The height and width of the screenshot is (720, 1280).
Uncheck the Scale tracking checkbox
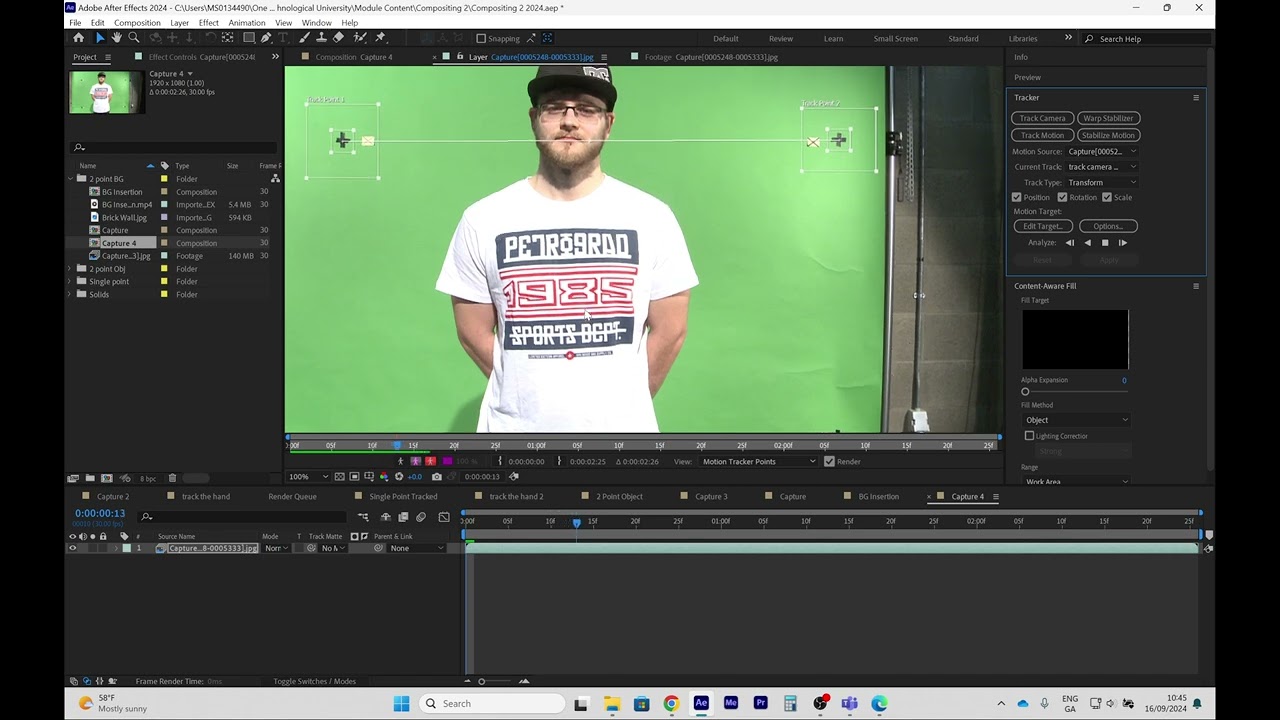(x=1107, y=197)
